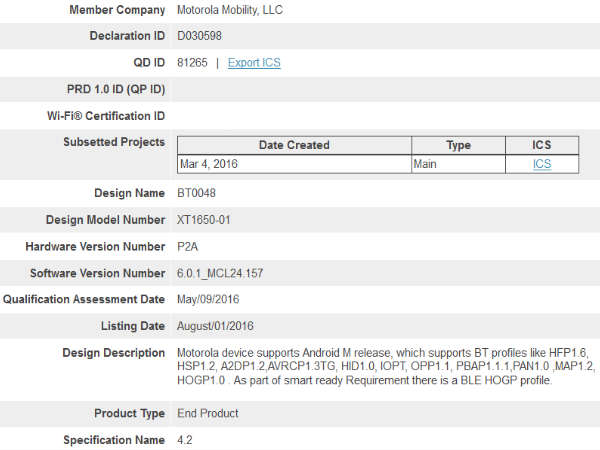Click the assessment date May/09/2016
Viewport: 600px width, 450px height.
[208, 299]
